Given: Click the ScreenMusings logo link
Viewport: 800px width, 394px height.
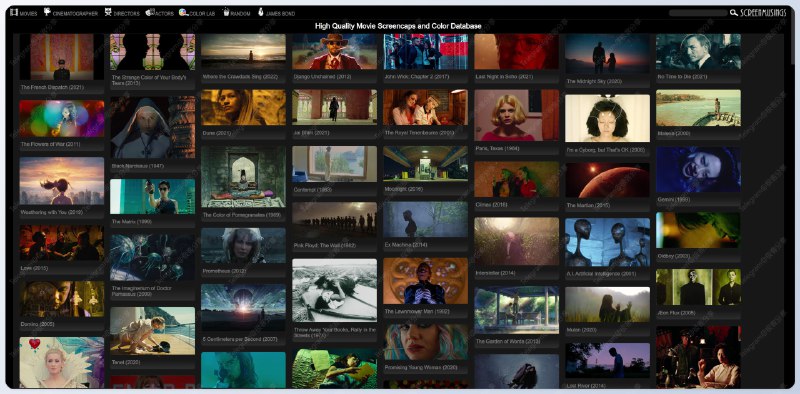Looking at the screenshot, I should 763,13.
